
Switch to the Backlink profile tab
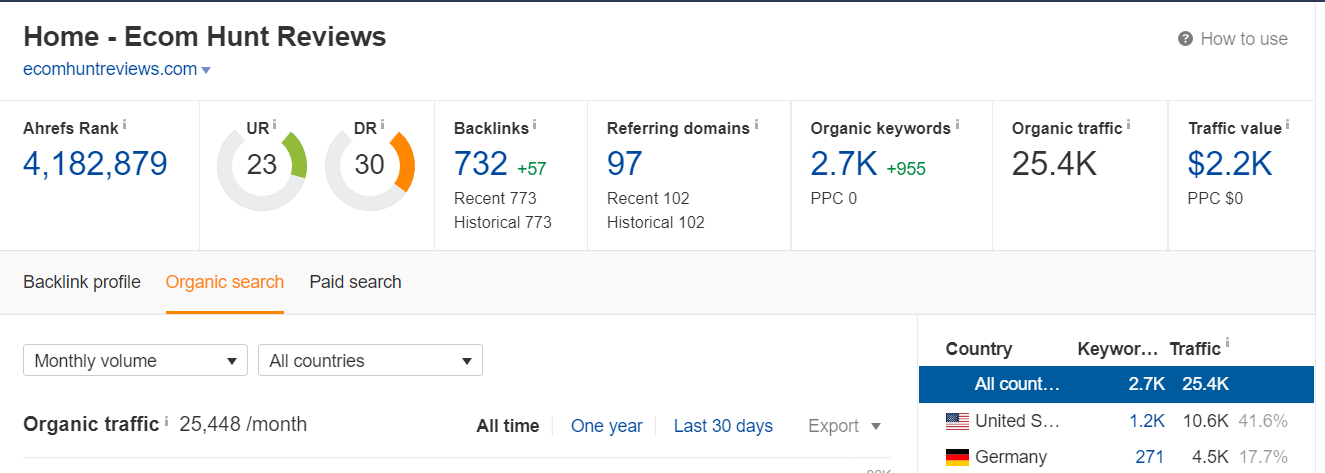click(x=82, y=282)
